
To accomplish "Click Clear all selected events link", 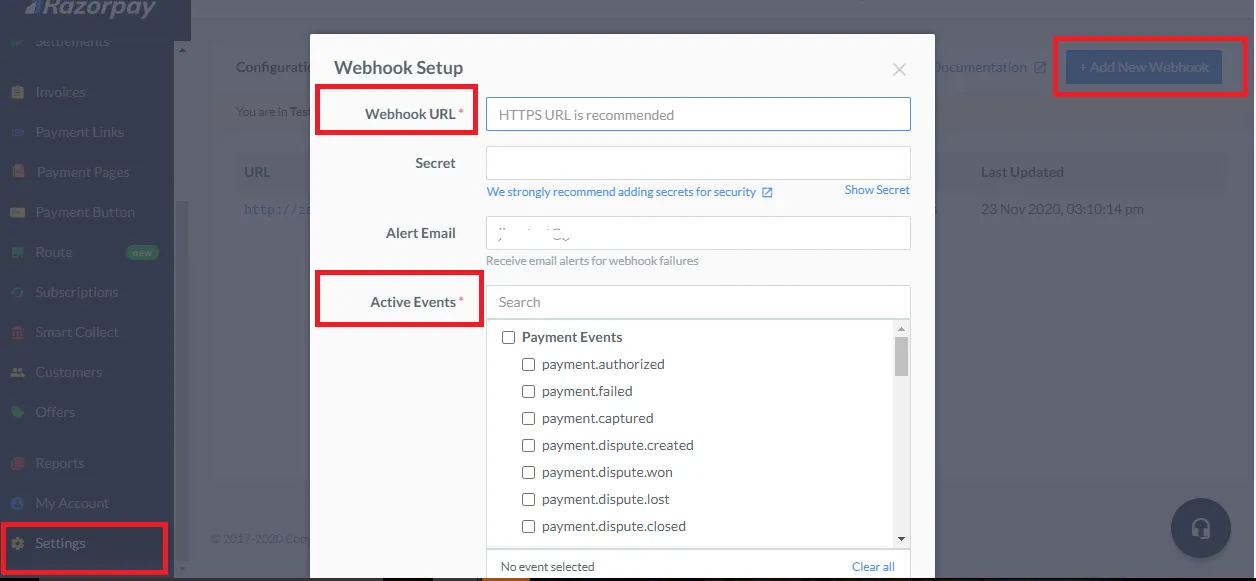I will tap(873, 567).
